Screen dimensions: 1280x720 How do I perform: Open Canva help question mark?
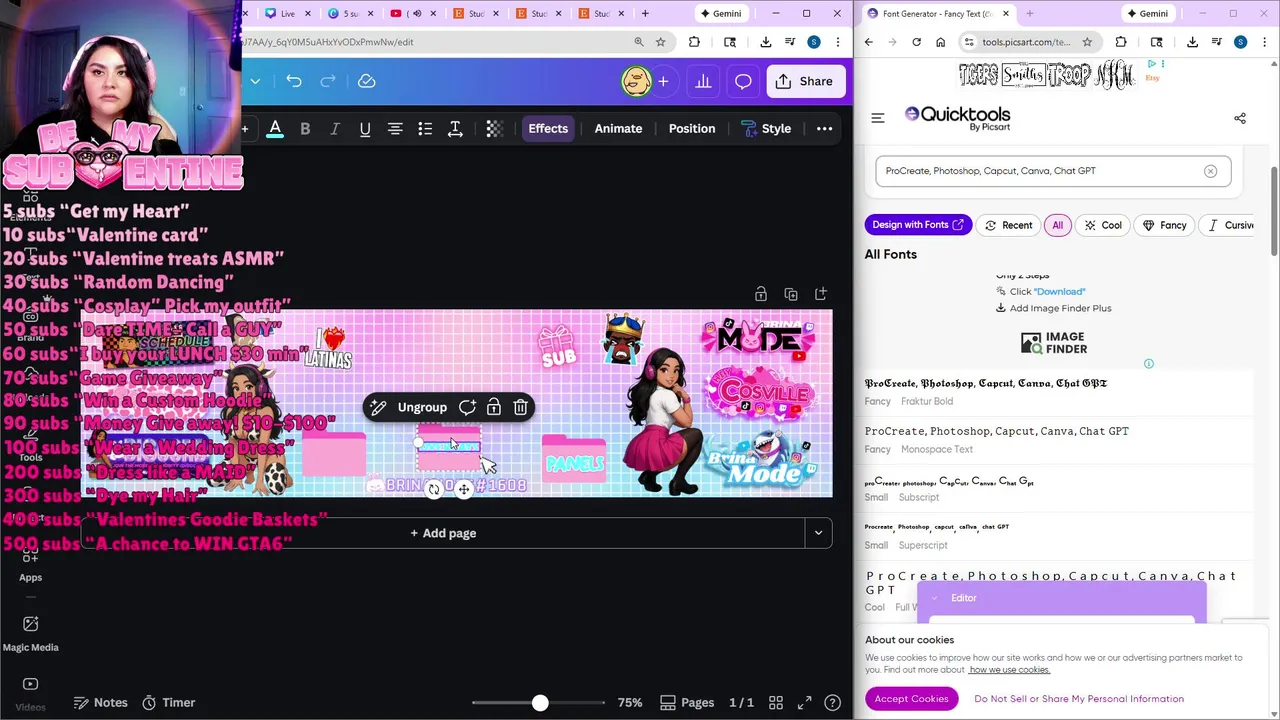(x=832, y=703)
